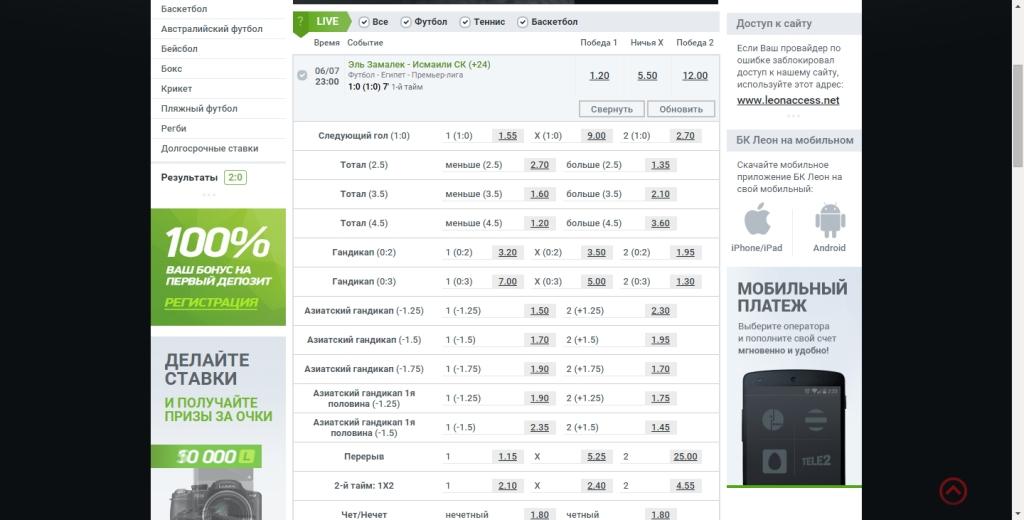1024x520 pixels.
Task: Select Тотал меньше (4.5) odds 1.20
Action: tap(539, 223)
